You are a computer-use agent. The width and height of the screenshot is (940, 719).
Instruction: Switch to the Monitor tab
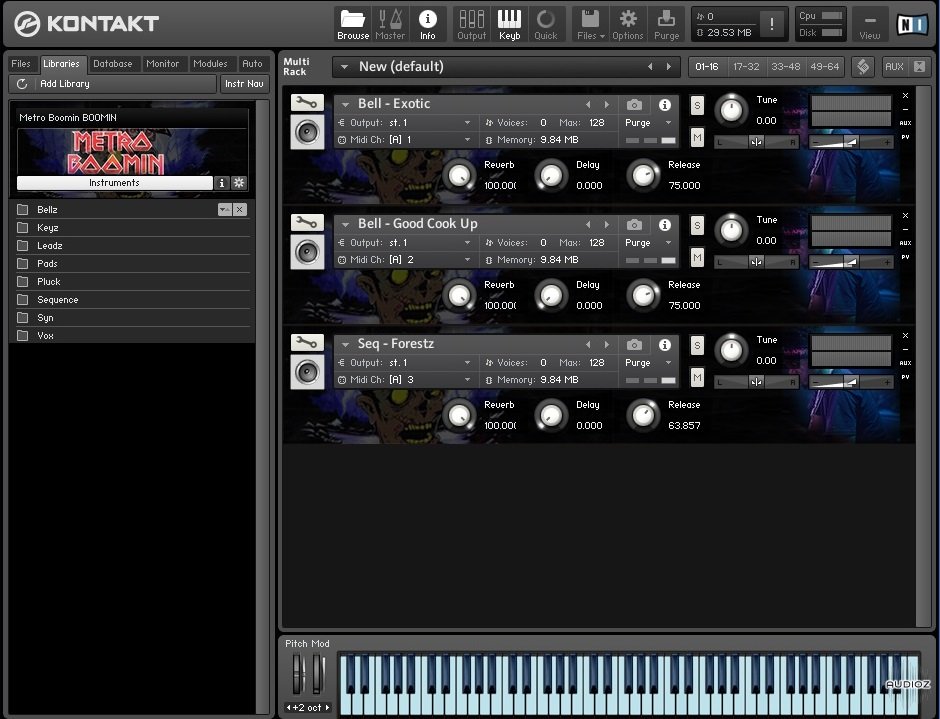pyautogui.click(x=162, y=64)
